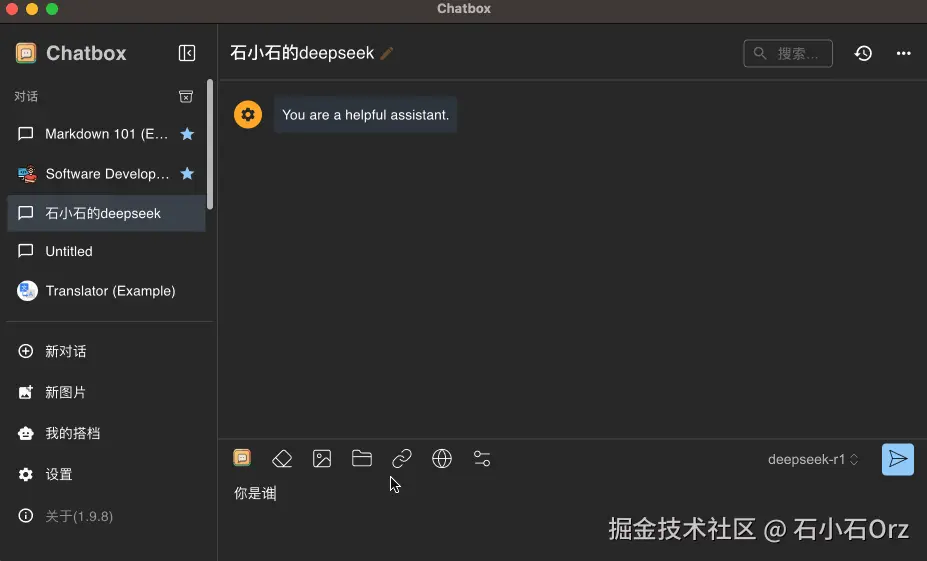The width and height of the screenshot is (927, 561).
Task: Click the sidebar conversation list scrollbar
Action: click(210, 144)
